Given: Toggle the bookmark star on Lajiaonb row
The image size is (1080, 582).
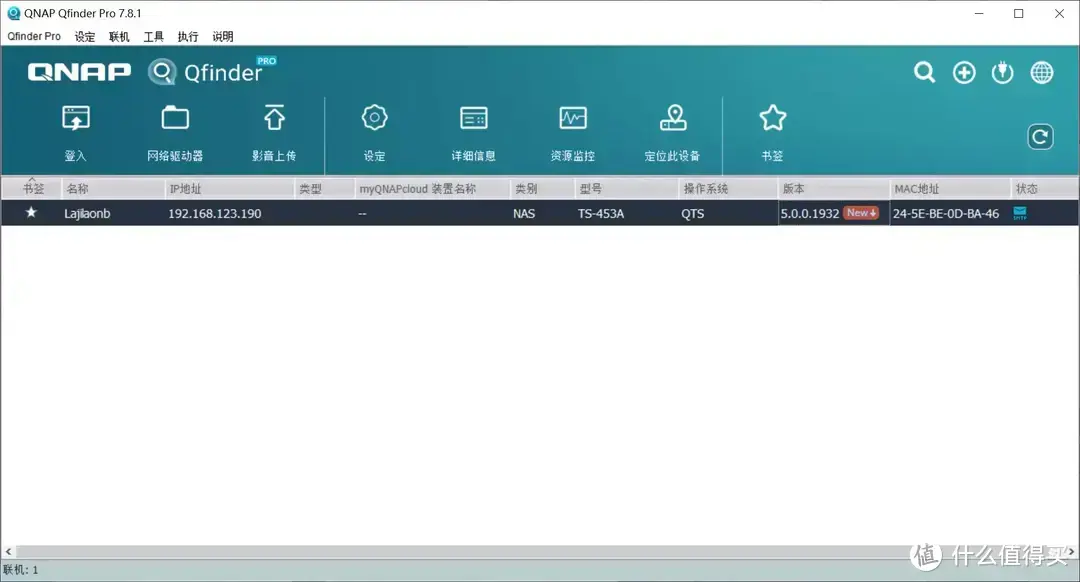Looking at the screenshot, I should [30, 213].
